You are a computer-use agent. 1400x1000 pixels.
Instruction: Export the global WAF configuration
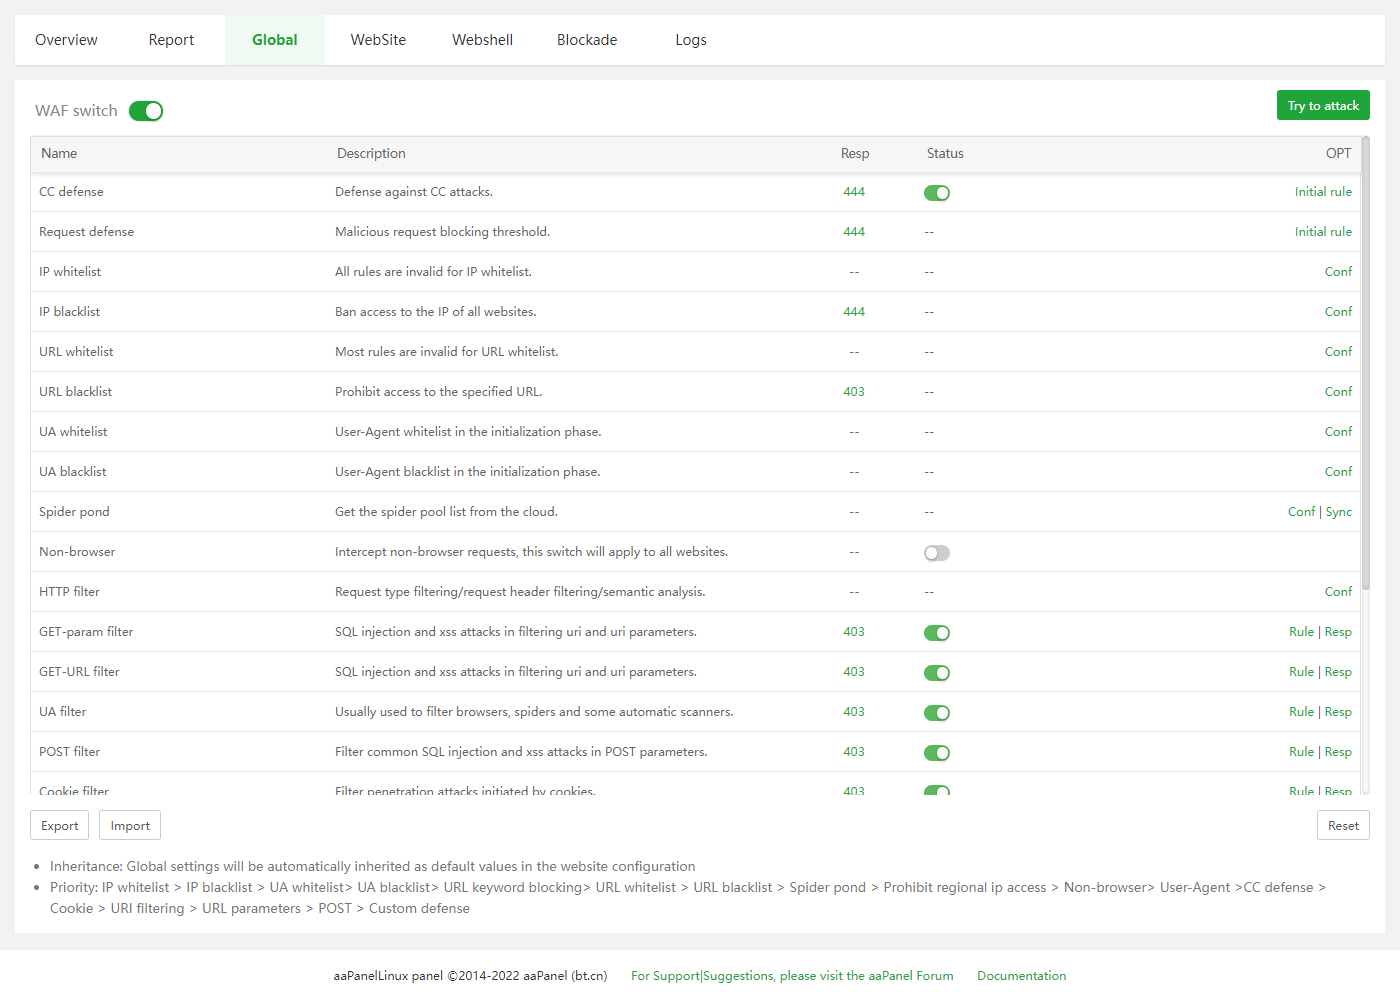(x=60, y=826)
